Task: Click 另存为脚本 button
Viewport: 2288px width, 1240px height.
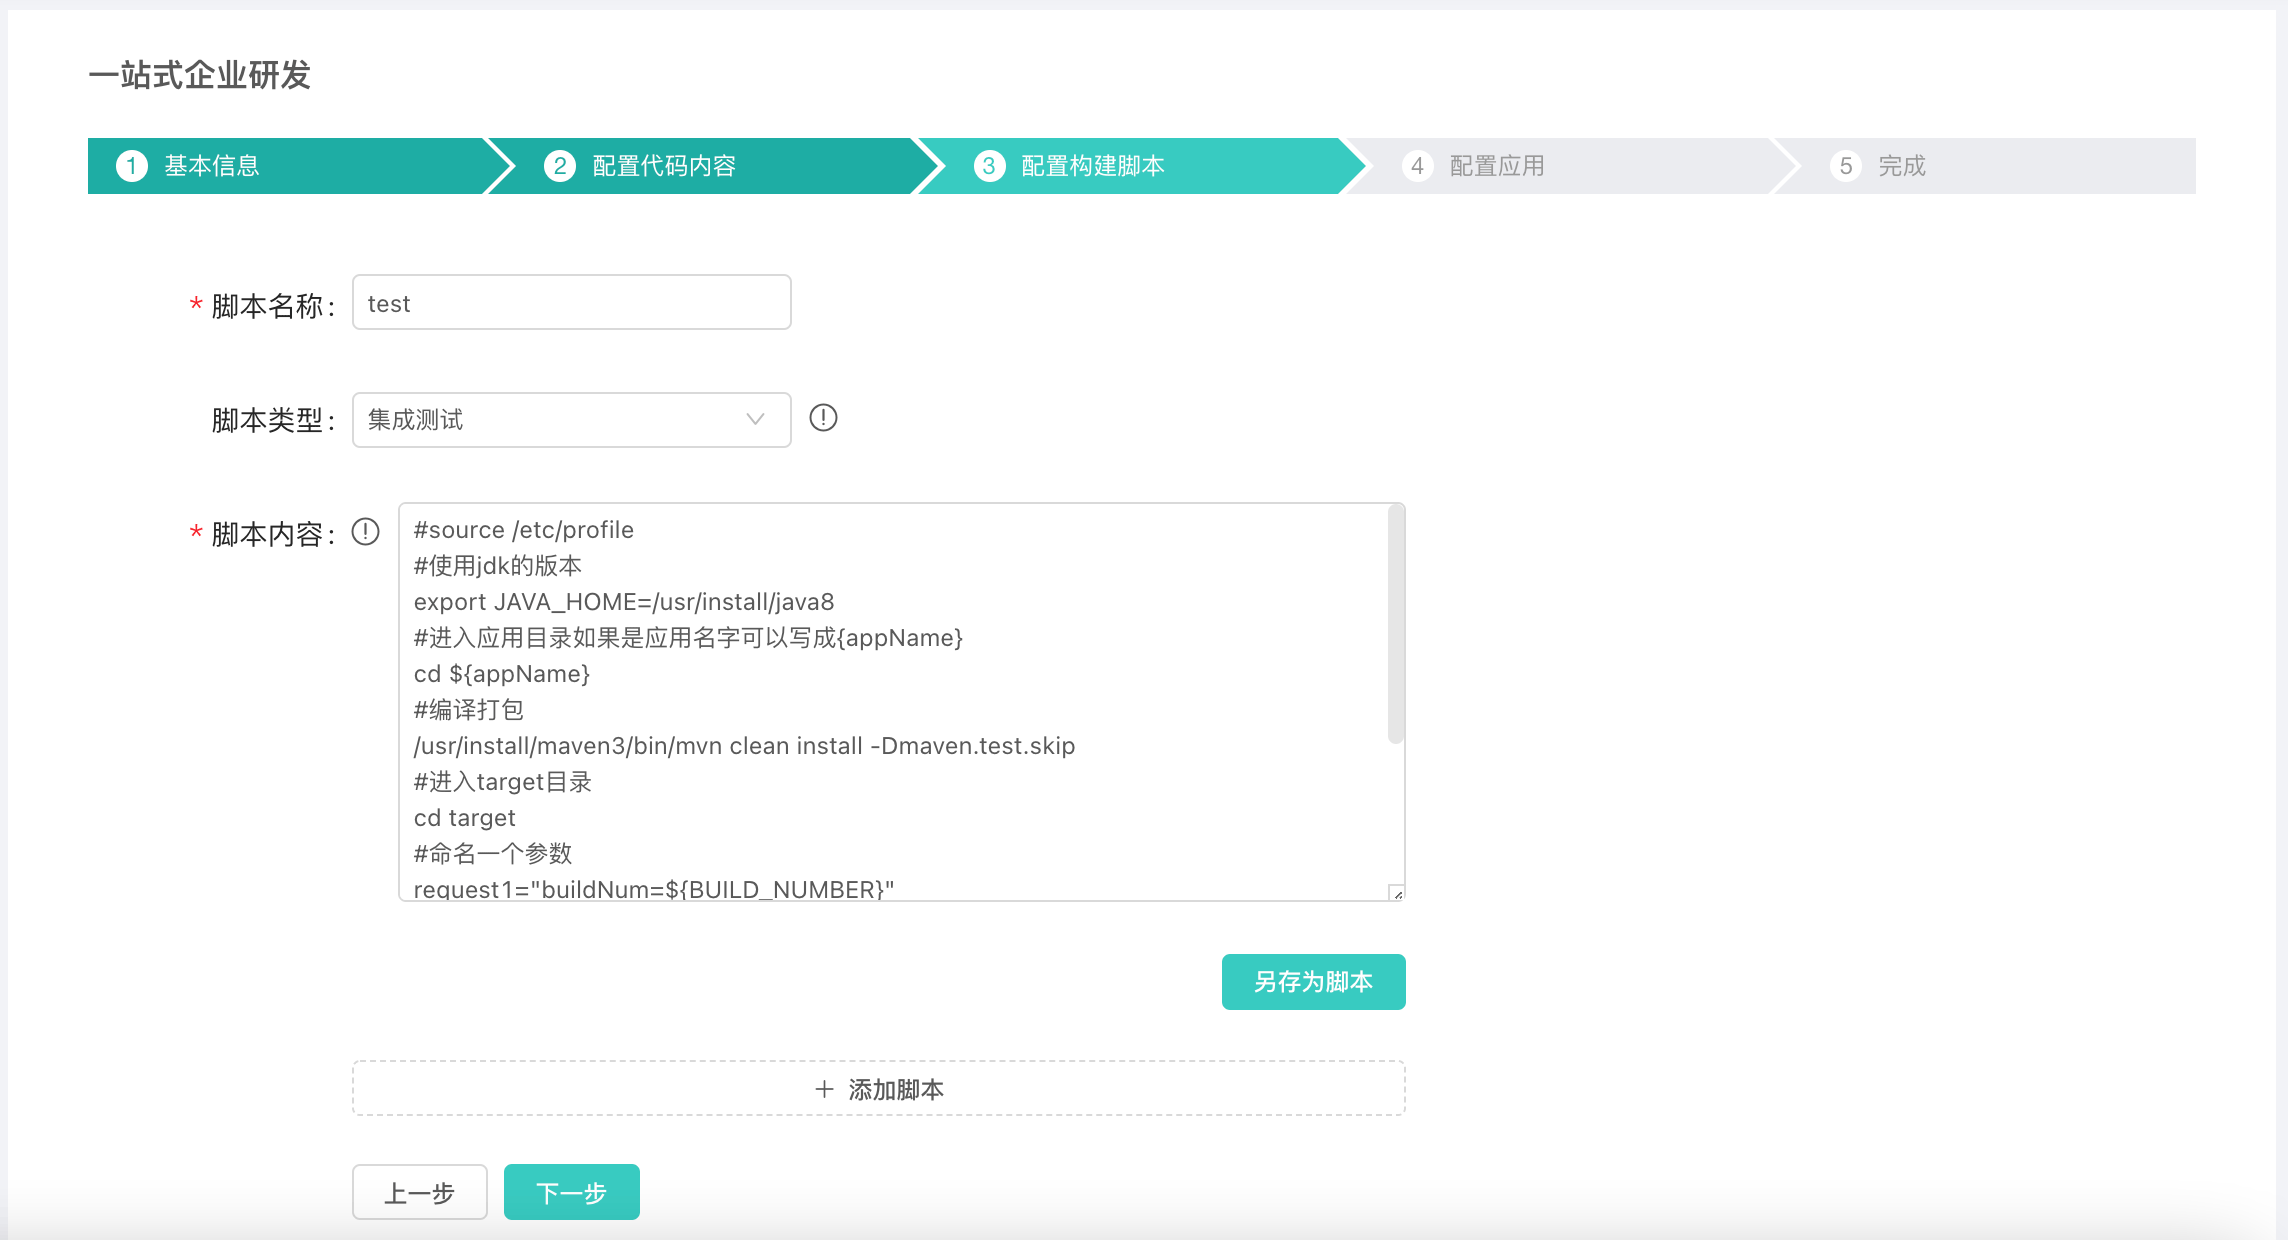Action: click(1313, 982)
